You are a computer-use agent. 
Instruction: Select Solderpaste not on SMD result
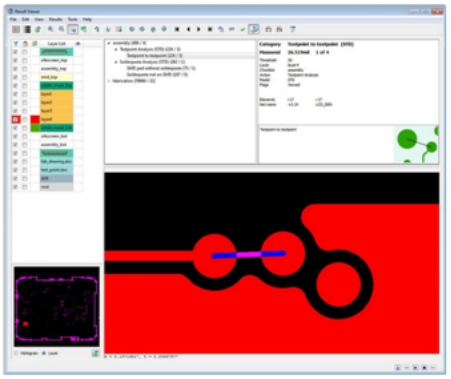[157, 75]
